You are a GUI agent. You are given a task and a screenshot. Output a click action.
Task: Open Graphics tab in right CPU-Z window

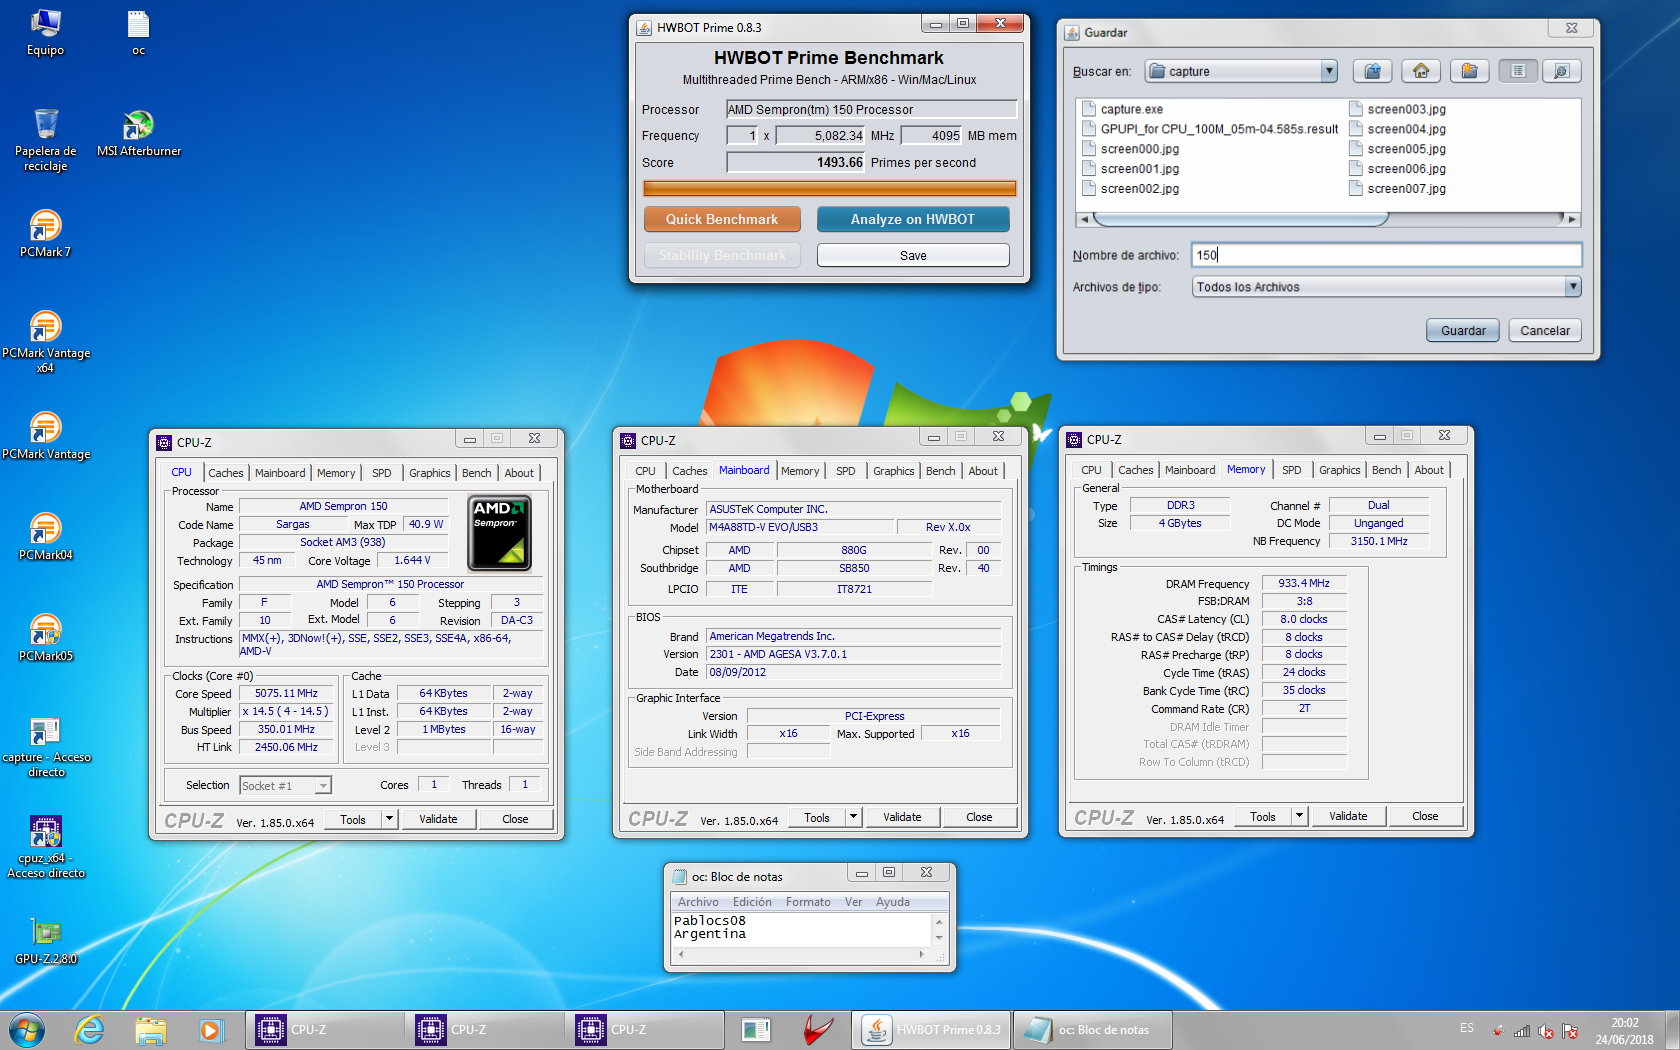click(1339, 470)
